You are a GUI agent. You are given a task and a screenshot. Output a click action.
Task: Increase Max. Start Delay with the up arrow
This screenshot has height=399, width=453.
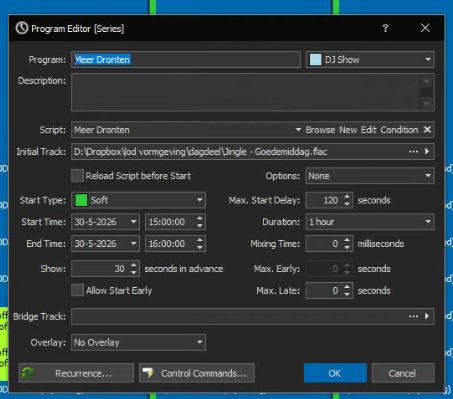pos(347,196)
